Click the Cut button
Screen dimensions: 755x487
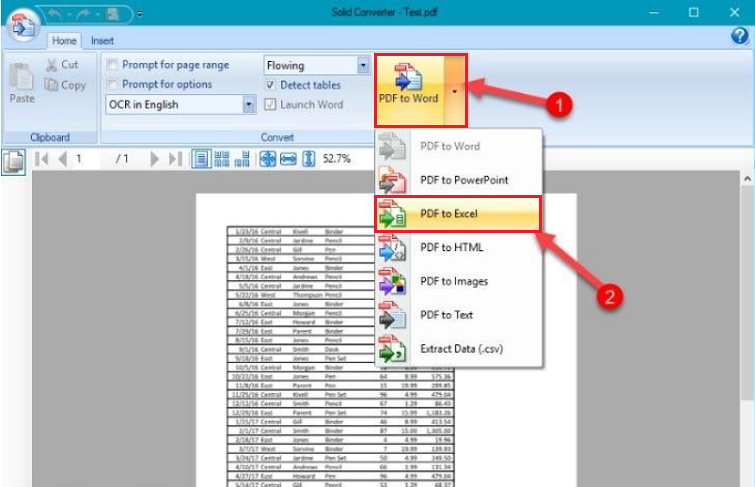(x=62, y=65)
